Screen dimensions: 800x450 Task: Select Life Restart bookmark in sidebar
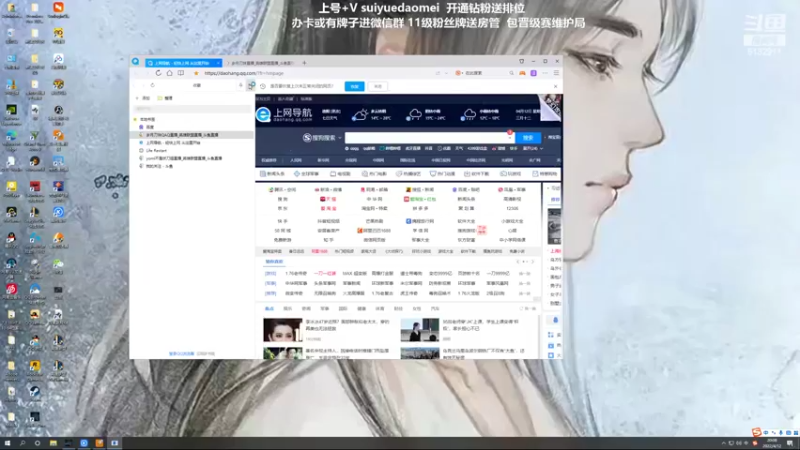[x=156, y=151]
